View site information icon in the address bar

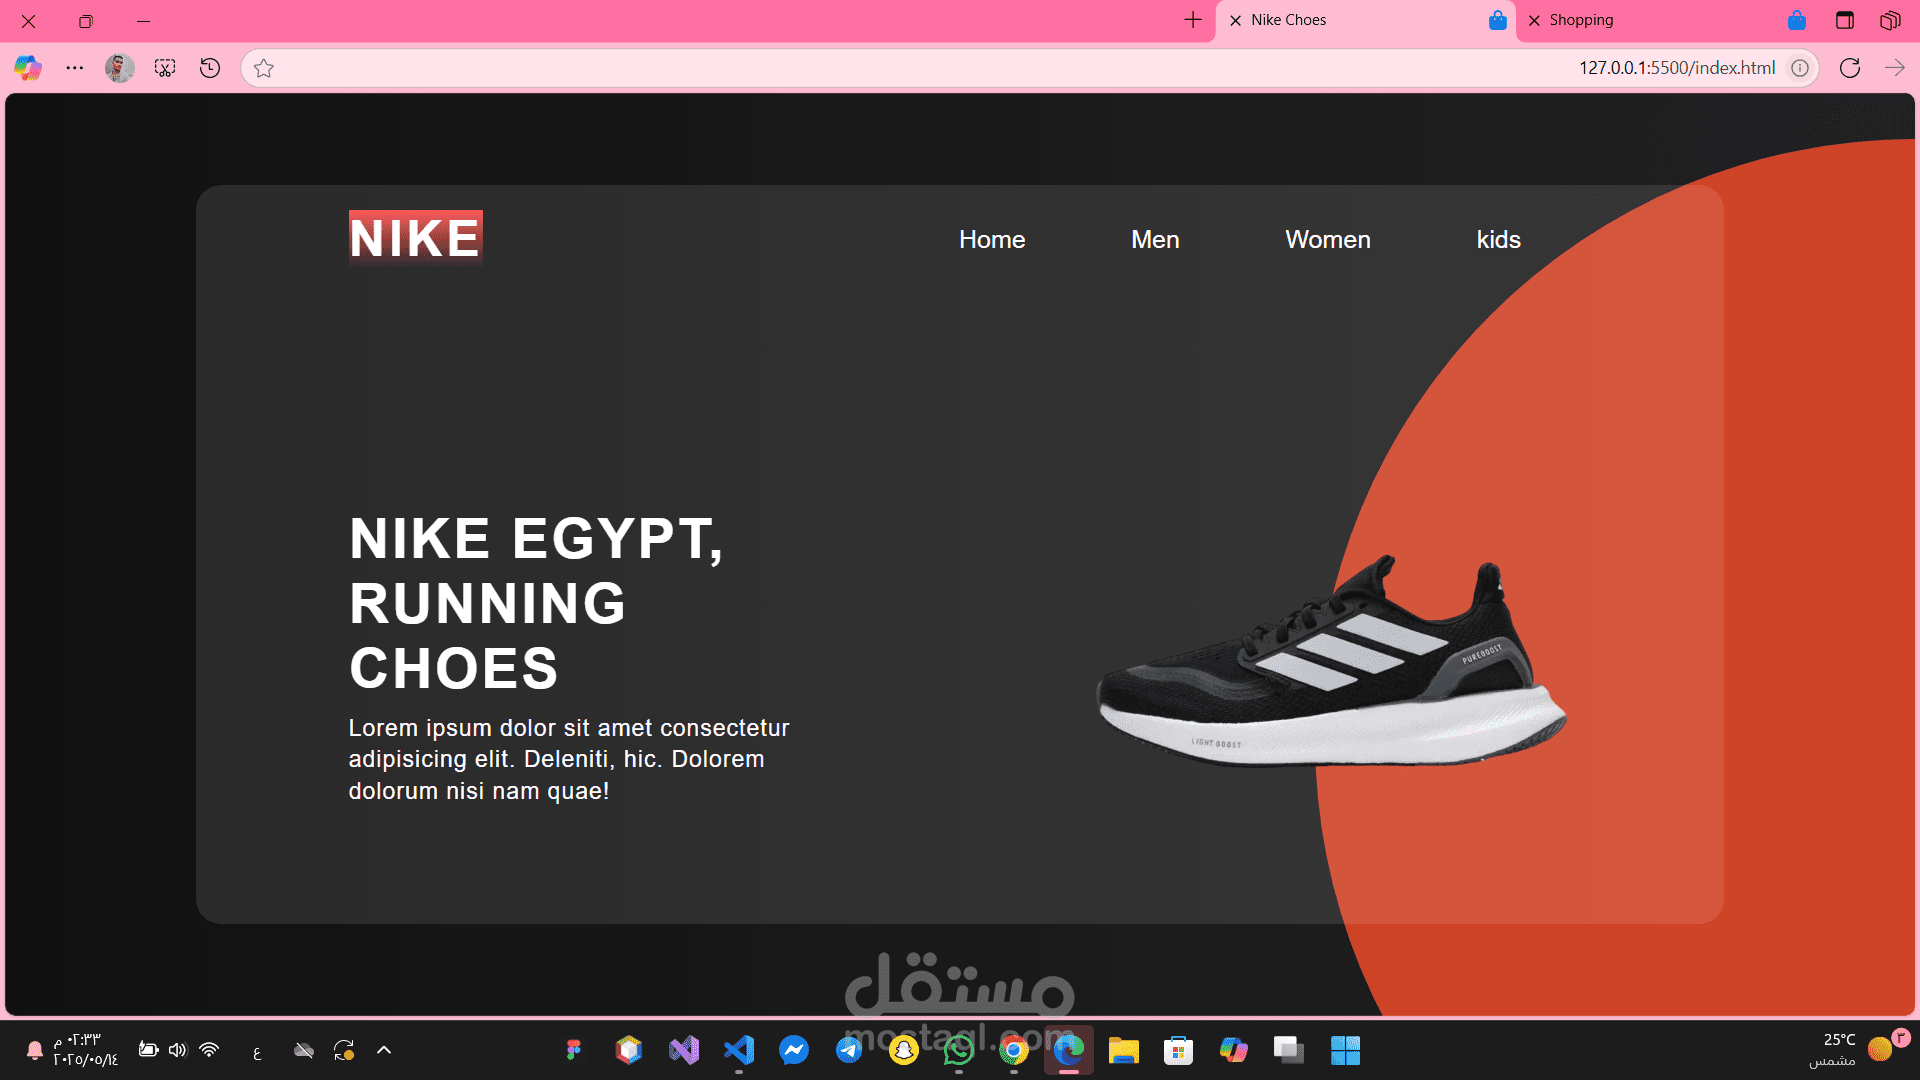pyautogui.click(x=1800, y=68)
